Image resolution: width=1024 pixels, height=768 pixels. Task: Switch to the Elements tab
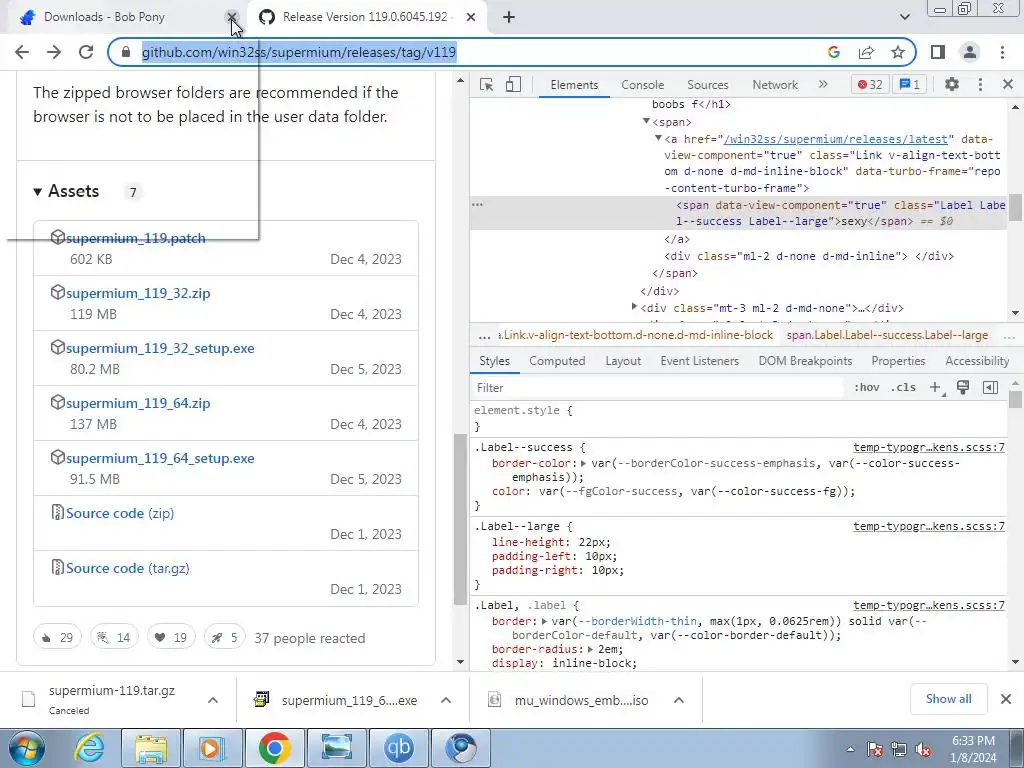pos(574,85)
